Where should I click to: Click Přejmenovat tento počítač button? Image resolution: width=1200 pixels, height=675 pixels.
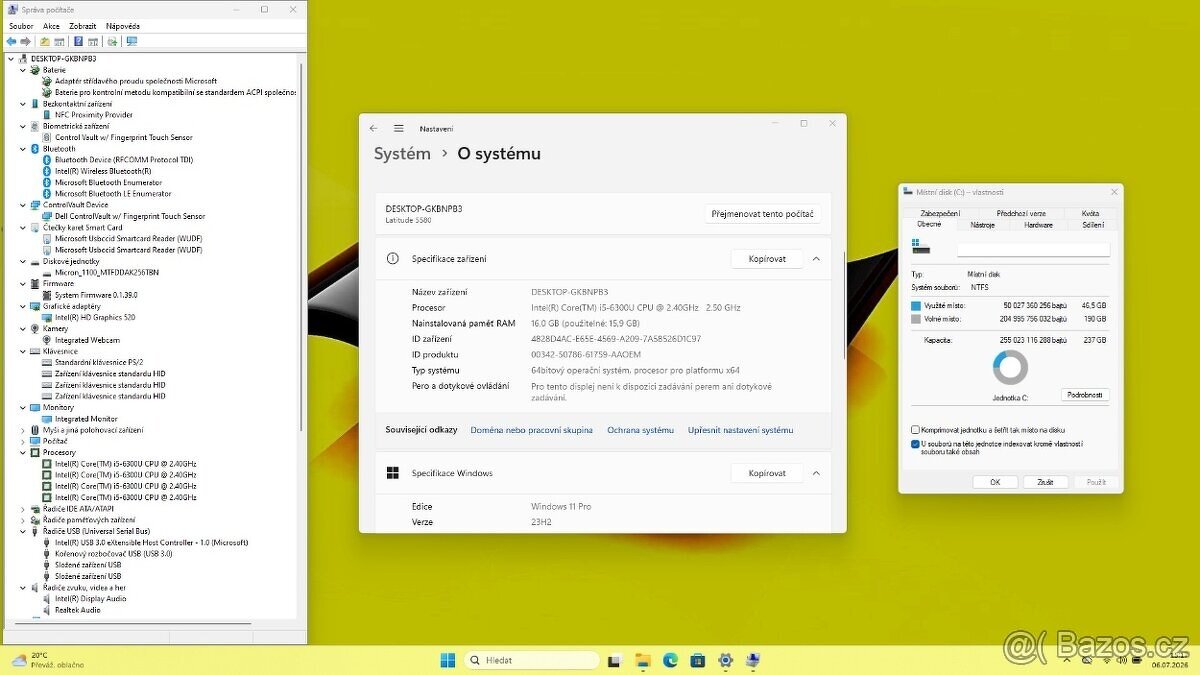[764, 214]
